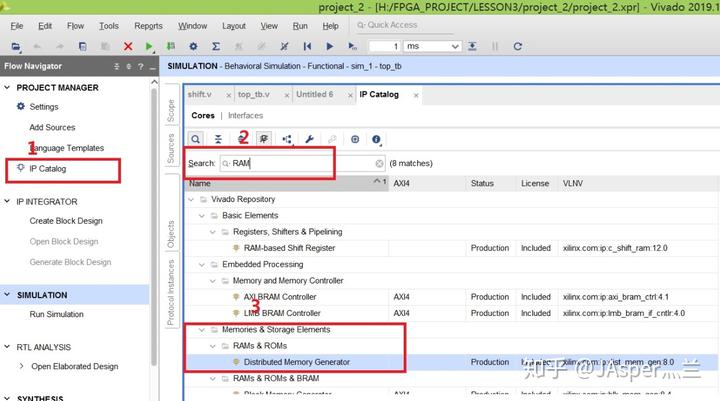Image resolution: width=720 pixels, height=401 pixels.
Task: Open the File menu
Action: click(17, 26)
